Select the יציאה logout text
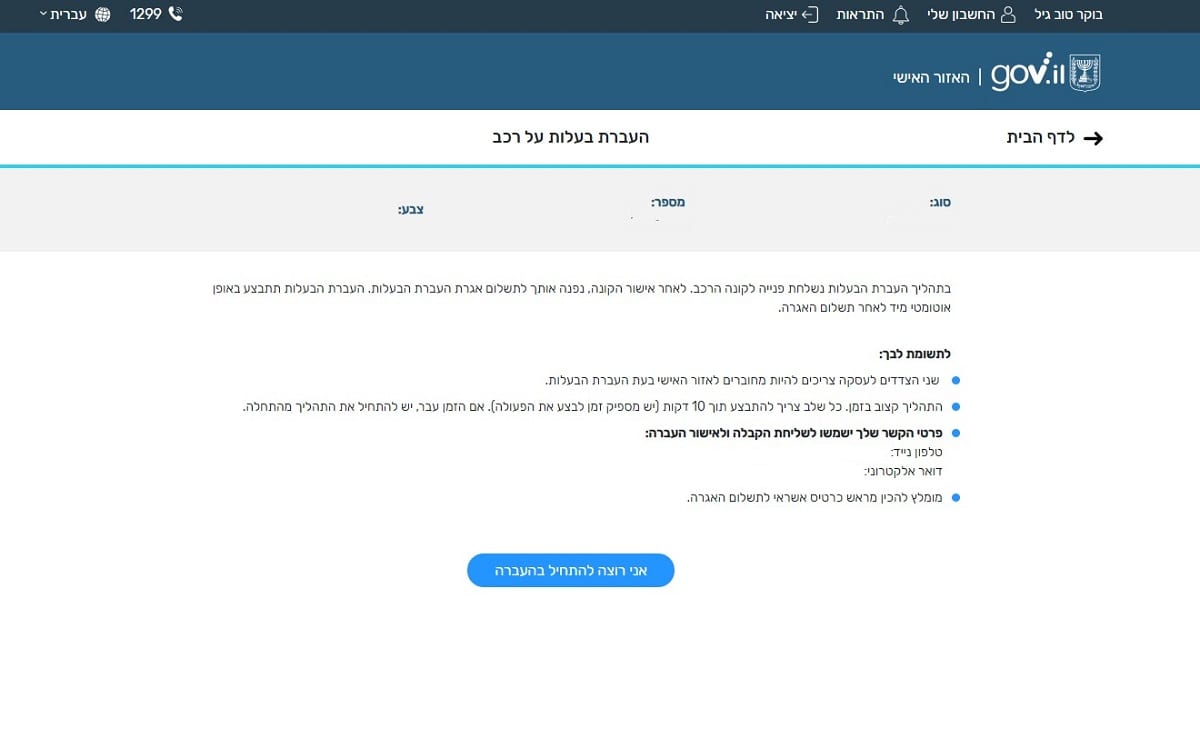 781,15
